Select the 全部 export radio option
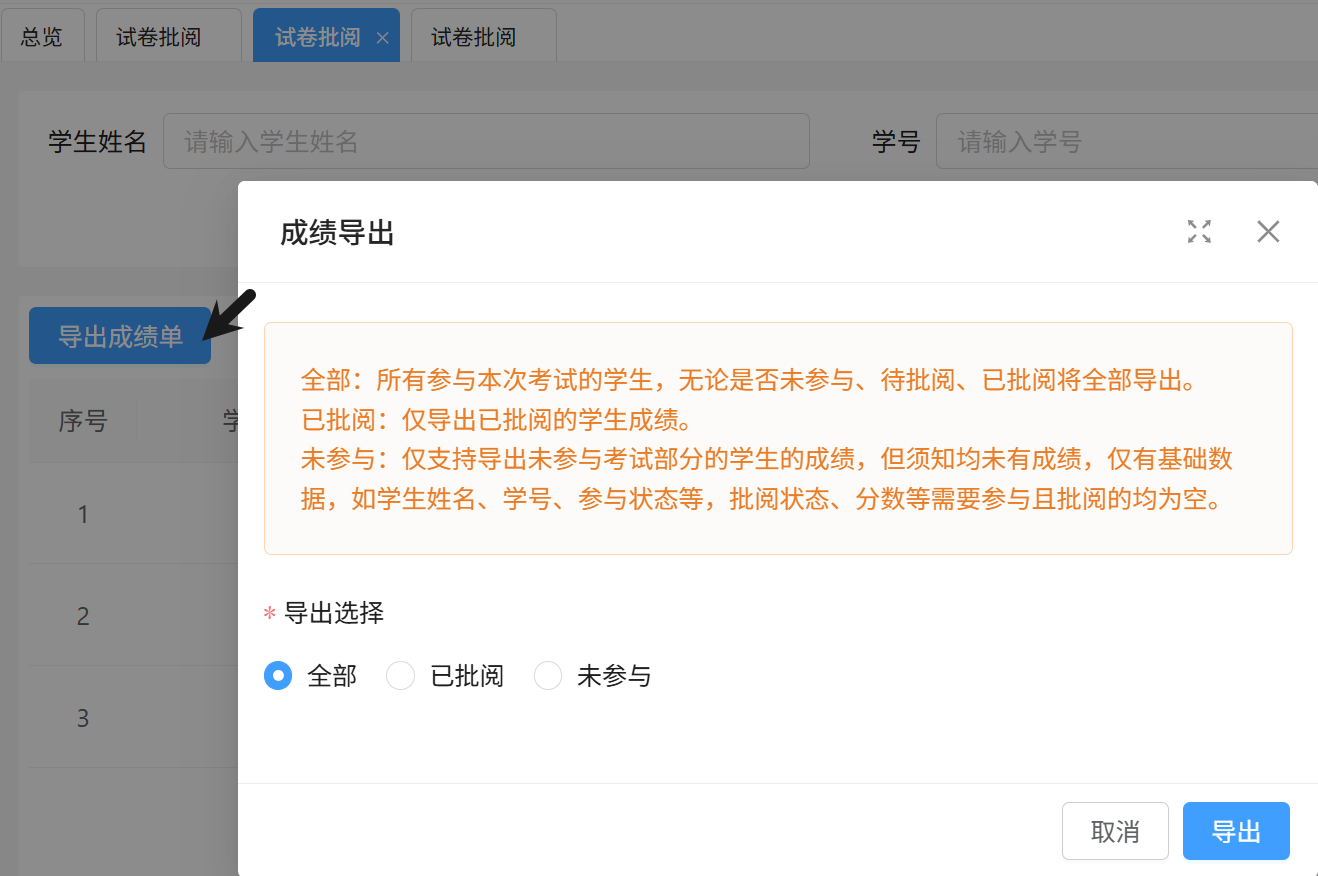This screenshot has height=876, width=1318. [x=278, y=676]
